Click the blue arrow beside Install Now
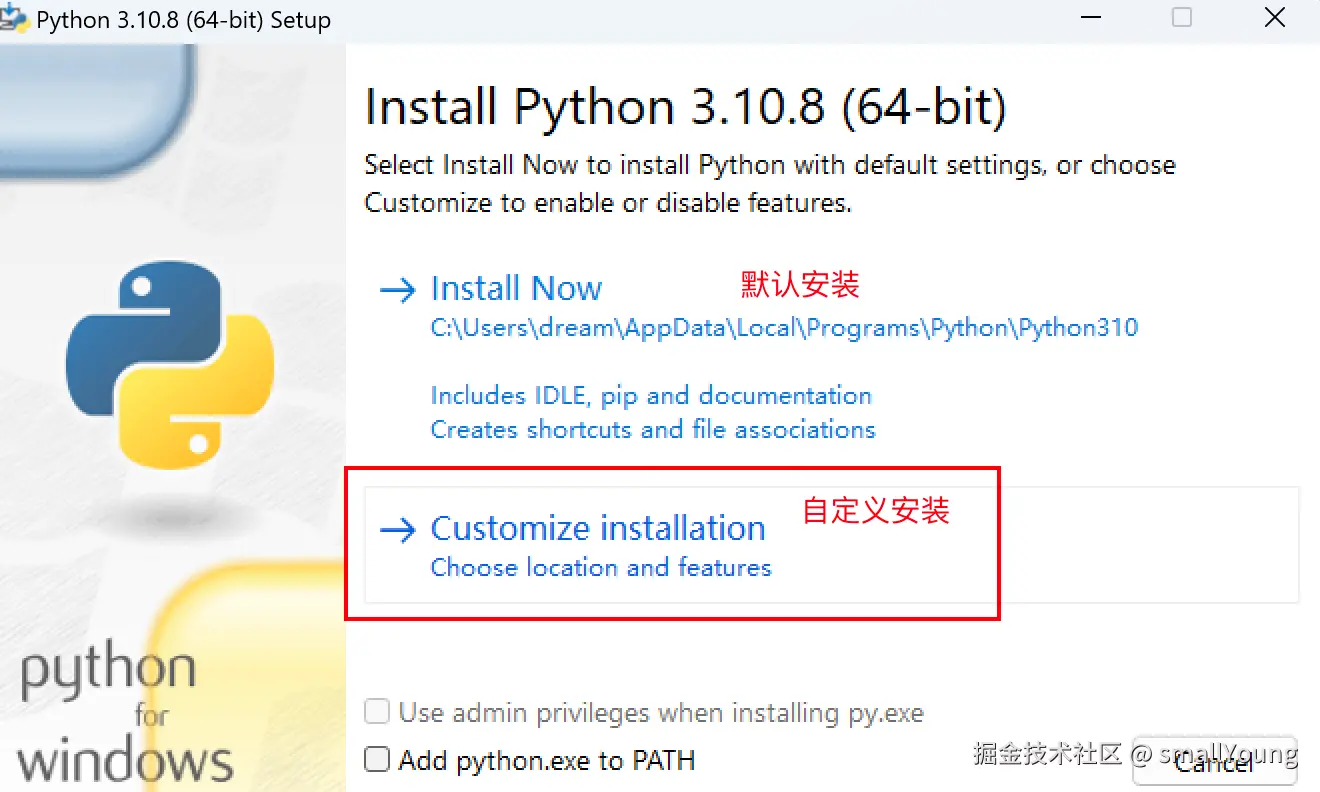1320x792 pixels. [397, 290]
